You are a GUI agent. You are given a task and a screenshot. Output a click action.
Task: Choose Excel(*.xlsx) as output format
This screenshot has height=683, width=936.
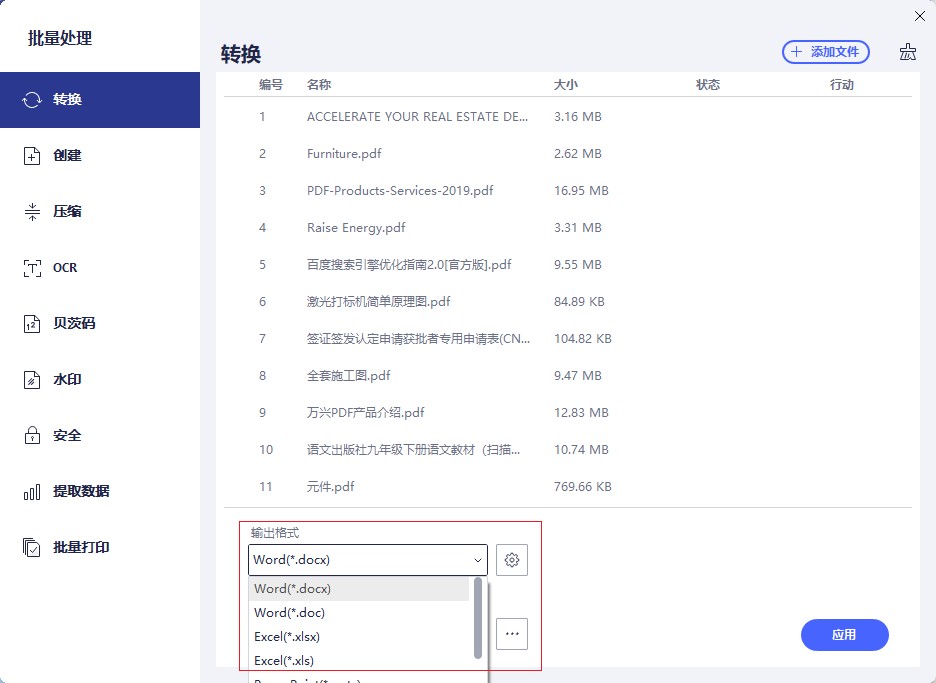pyautogui.click(x=286, y=636)
